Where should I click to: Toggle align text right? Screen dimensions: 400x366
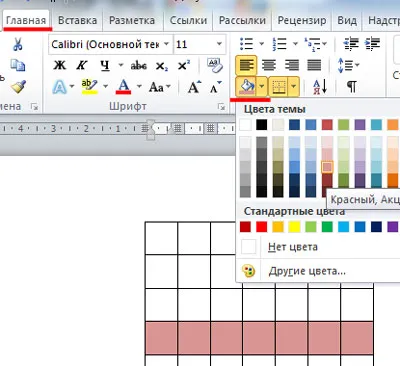[292, 65]
